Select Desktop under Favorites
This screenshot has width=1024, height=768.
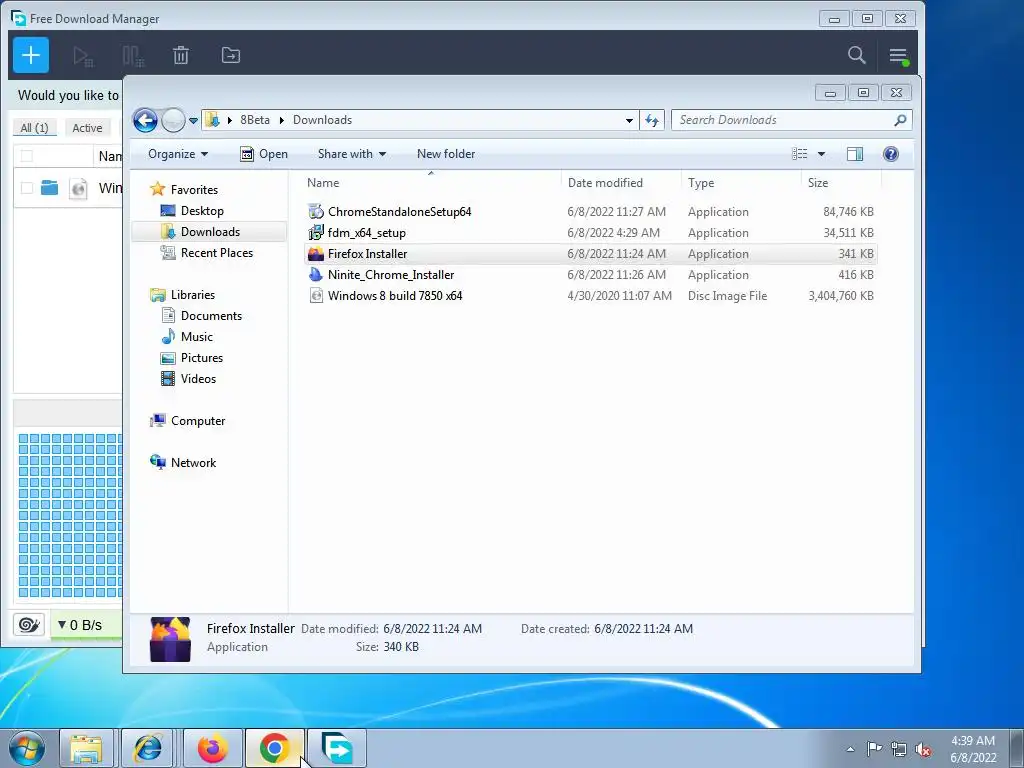202,211
